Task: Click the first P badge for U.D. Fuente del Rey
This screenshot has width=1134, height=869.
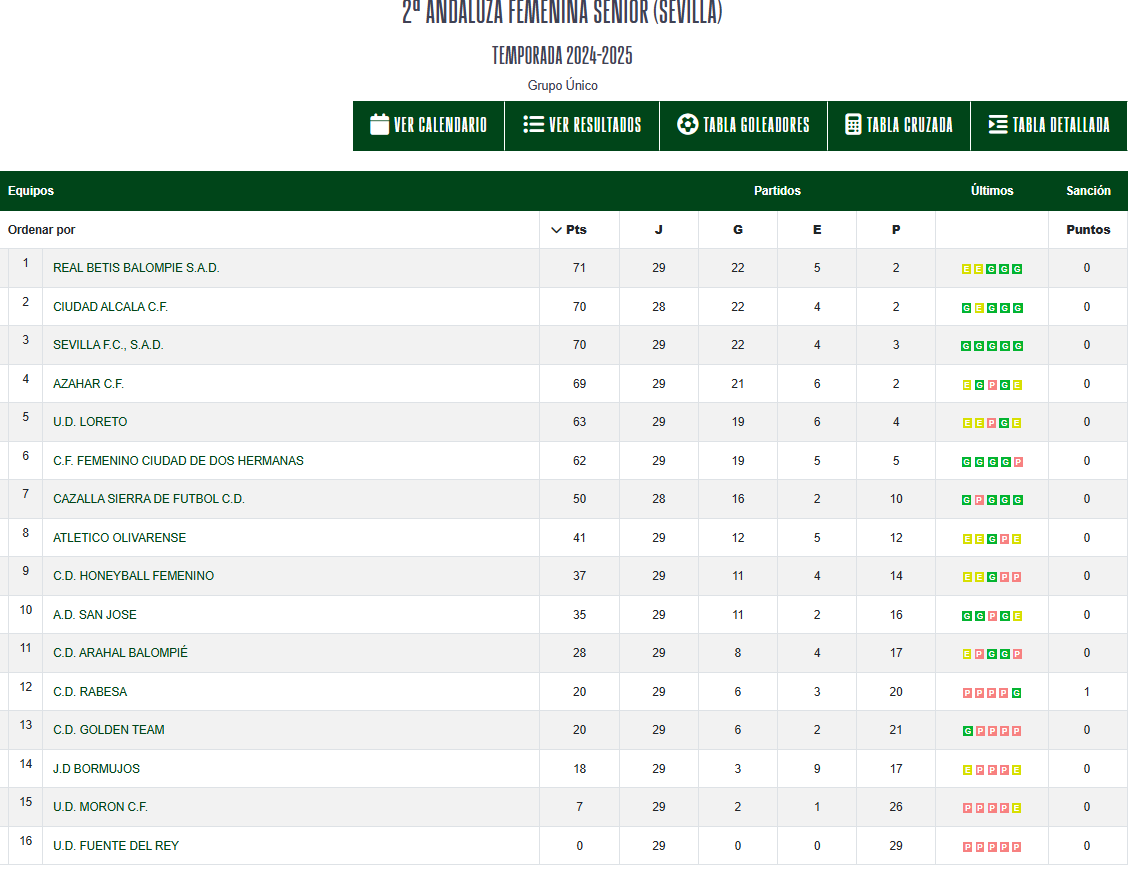Action: (967, 847)
